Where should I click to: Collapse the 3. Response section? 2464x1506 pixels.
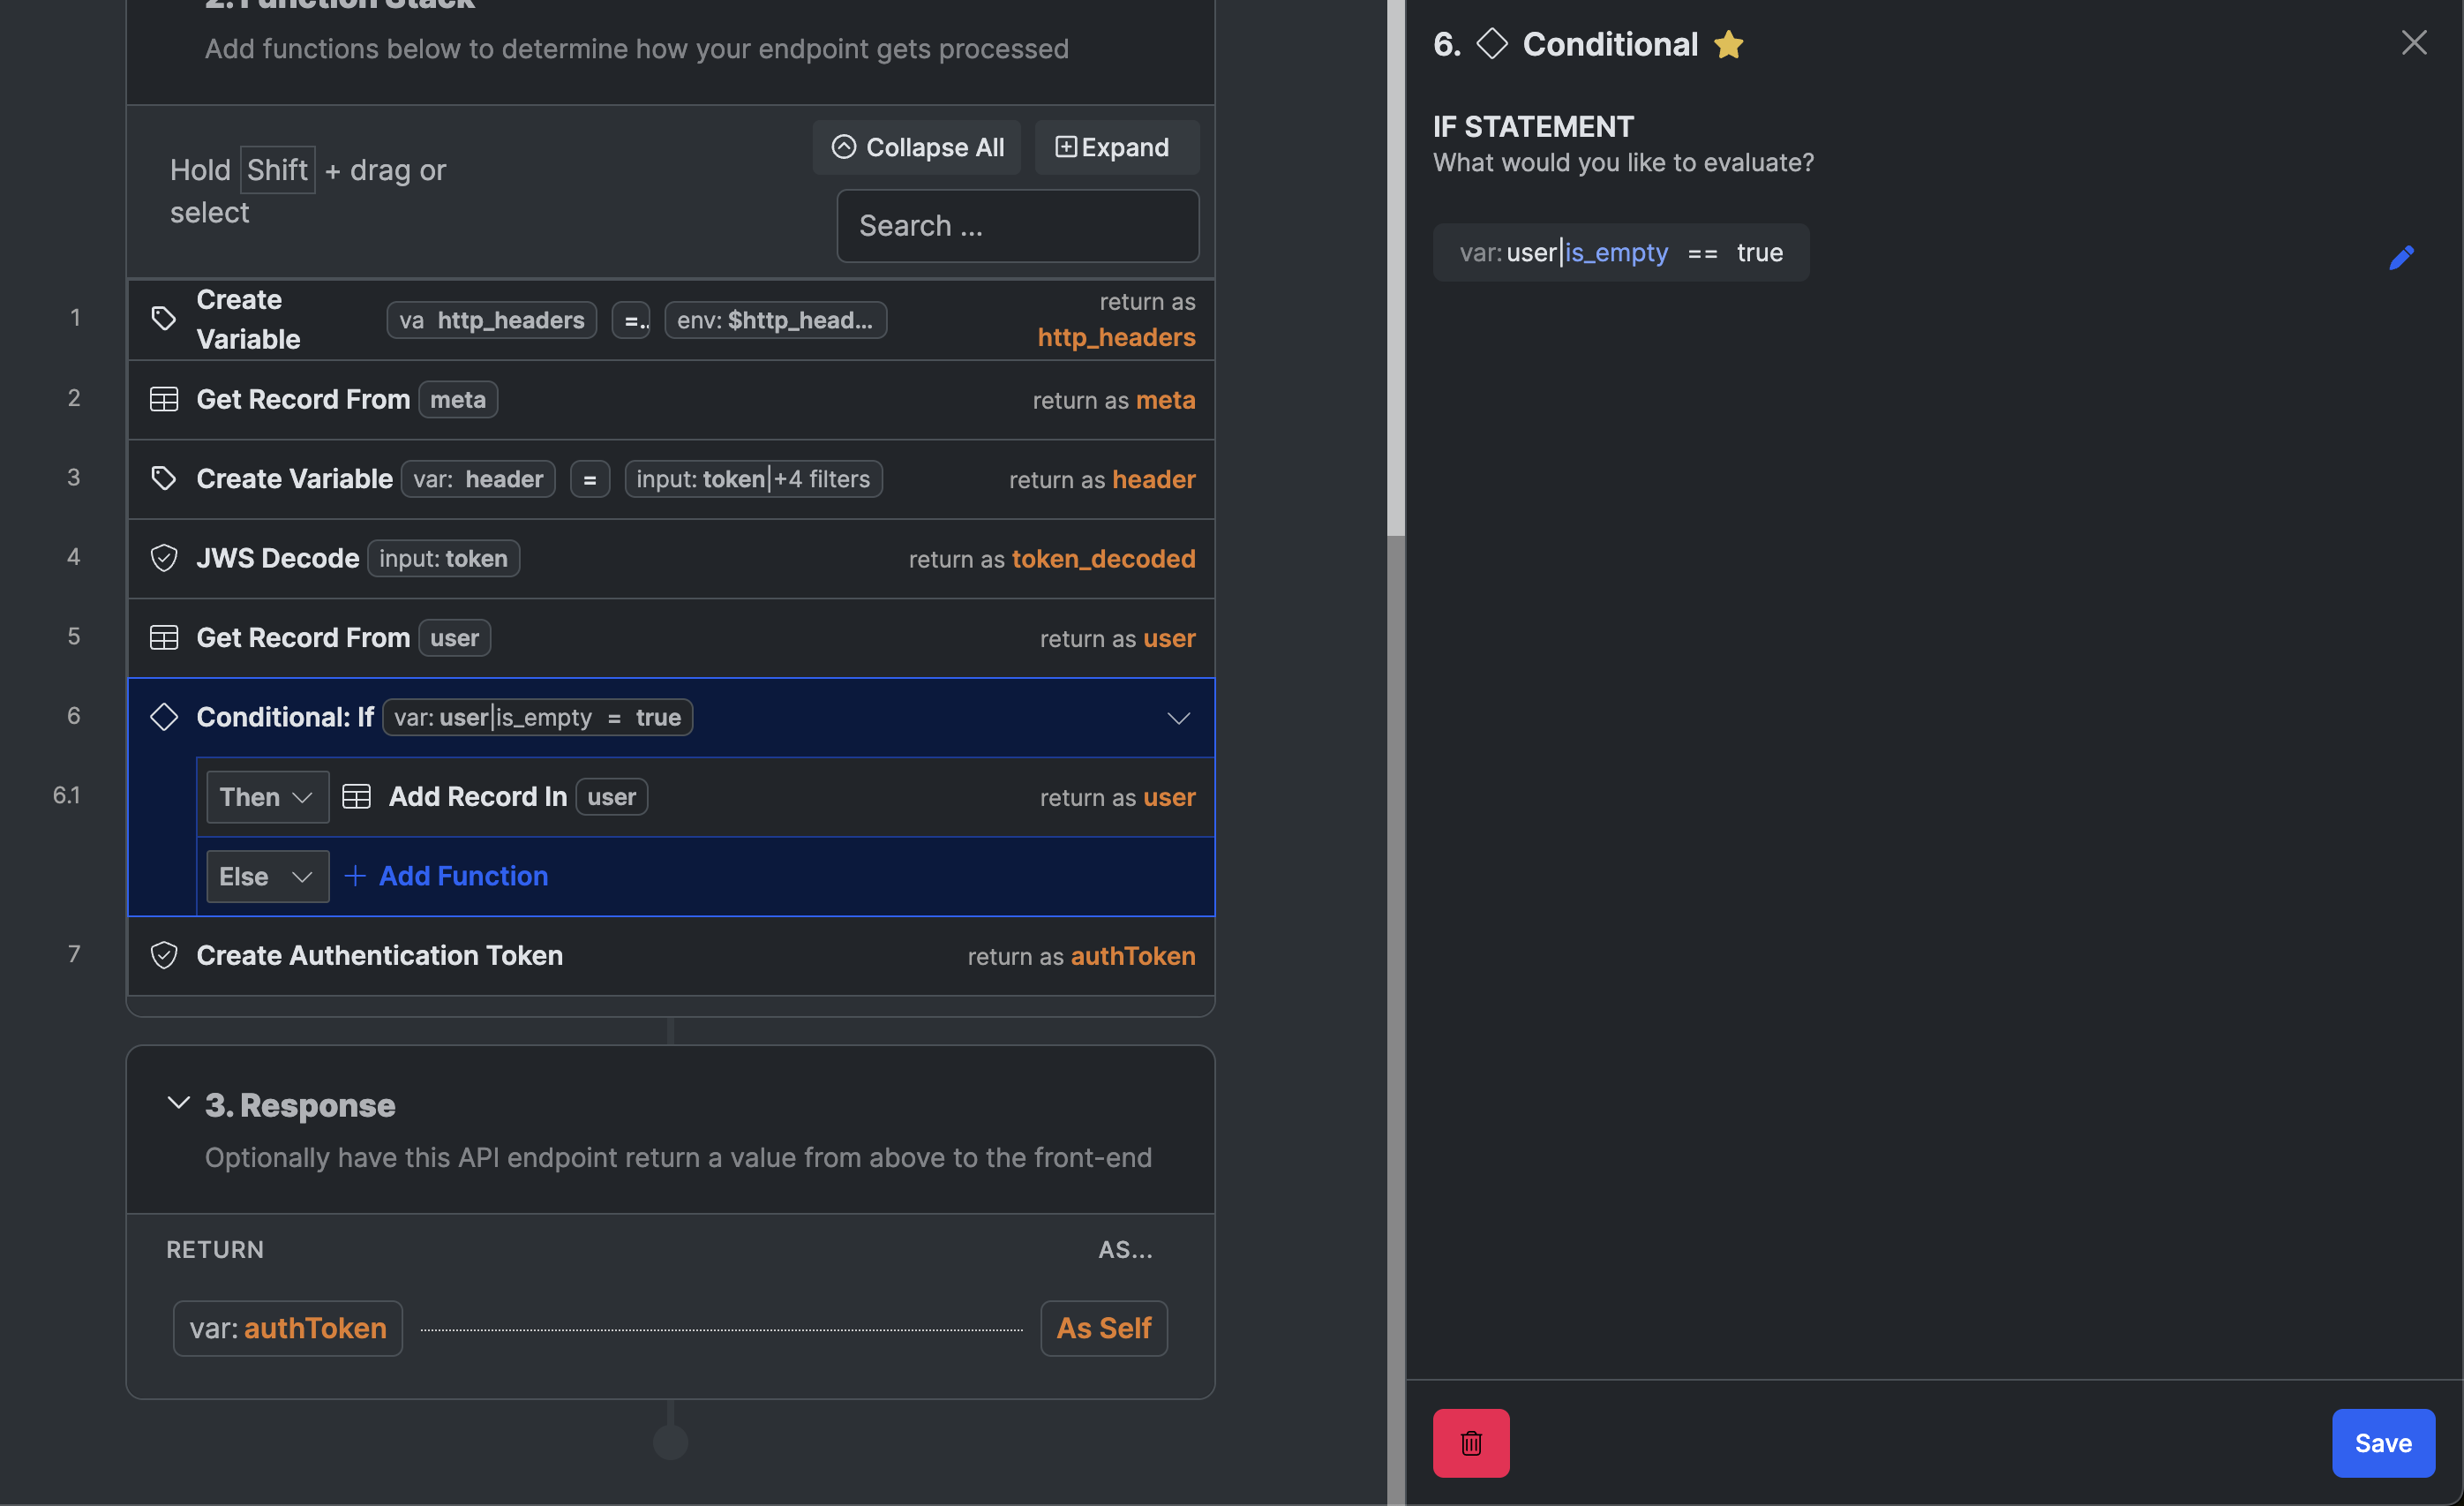pyautogui.click(x=178, y=1103)
